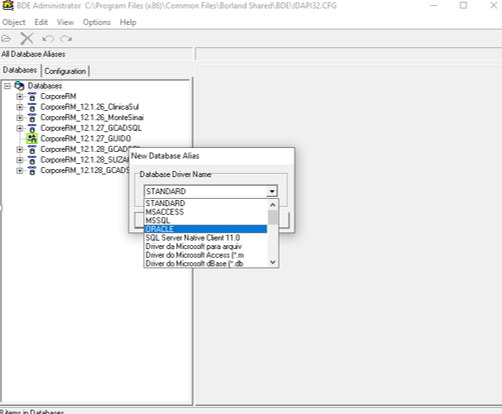Click the driver list scrollbar thumb
This screenshot has width=502, height=414.
point(273,217)
